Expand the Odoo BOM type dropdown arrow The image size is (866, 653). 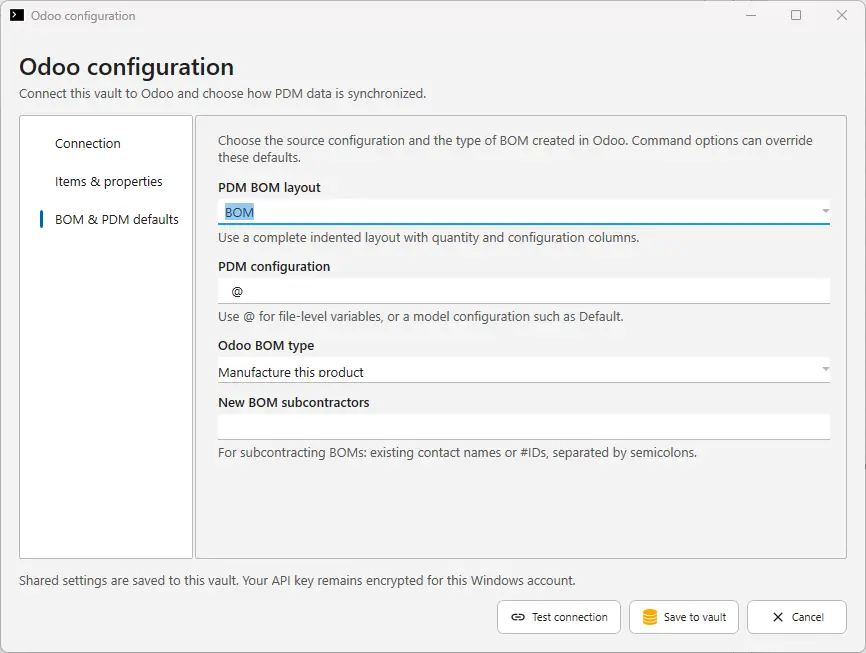pyautogui.click(x=825, y=369)
